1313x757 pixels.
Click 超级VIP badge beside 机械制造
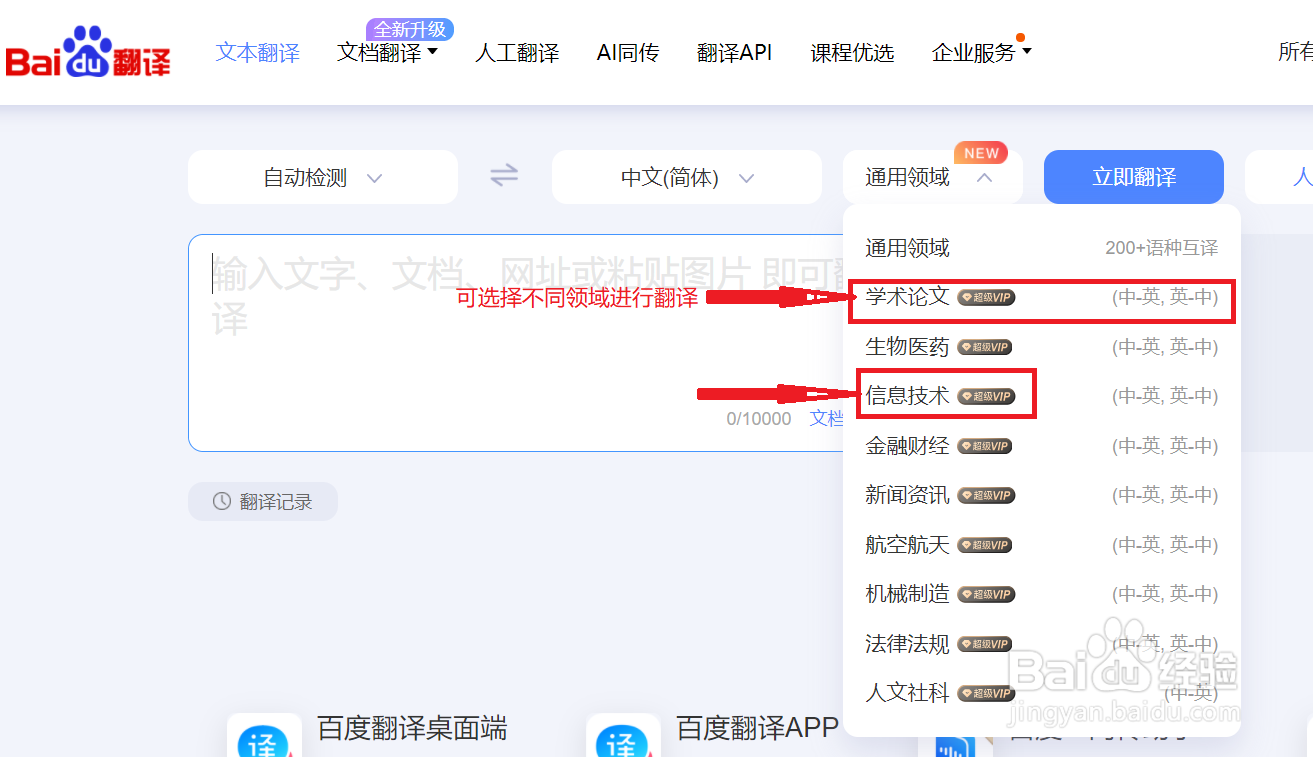[x=986, y=594]
